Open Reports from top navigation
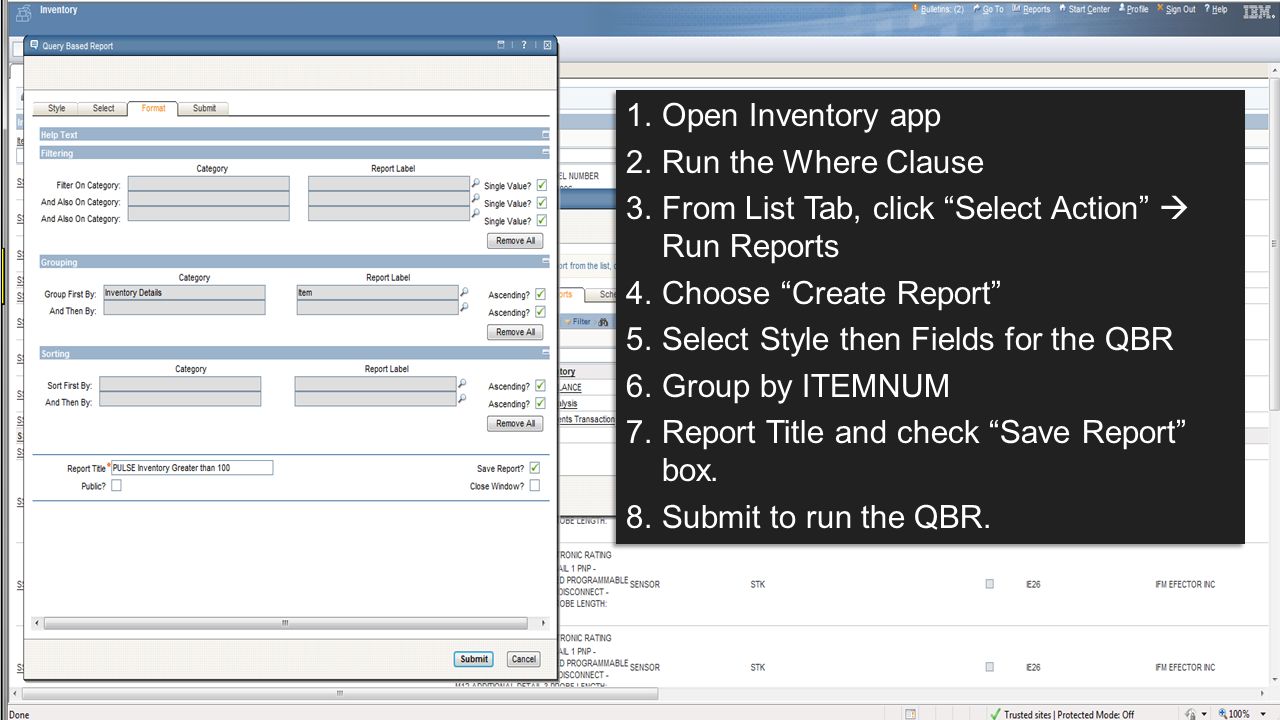 pos(1031,9)
